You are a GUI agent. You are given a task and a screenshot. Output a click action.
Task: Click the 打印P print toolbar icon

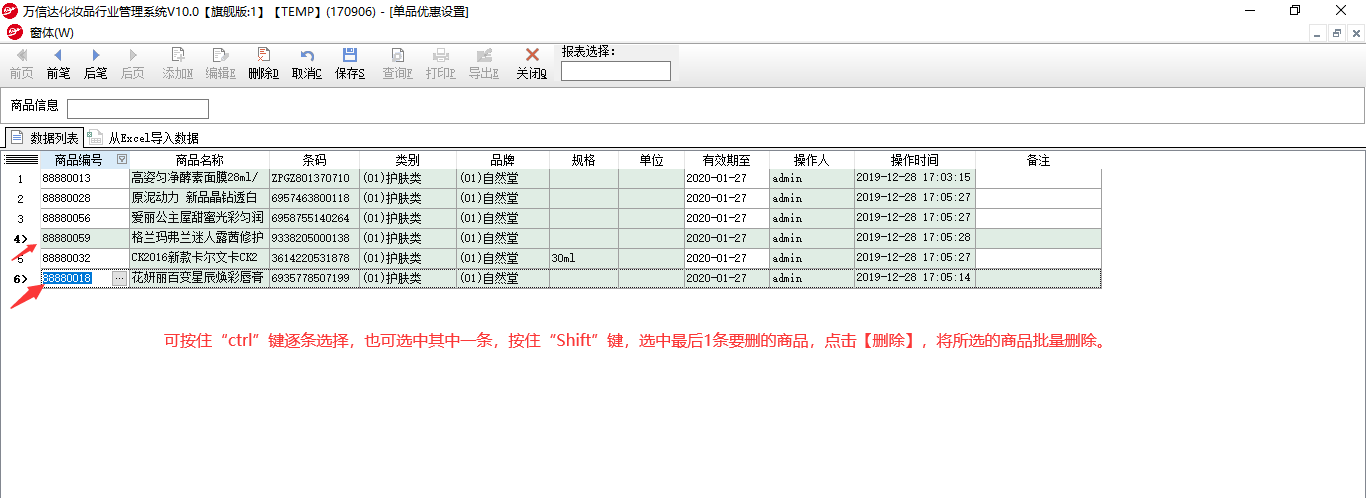[440, 64]
